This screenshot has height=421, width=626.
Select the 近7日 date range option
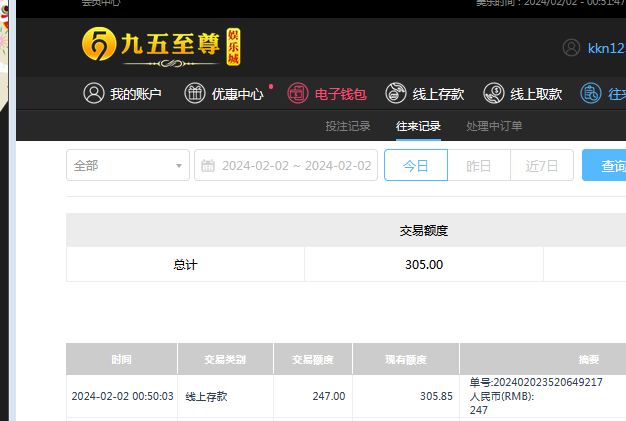click(x=541, y=166)
